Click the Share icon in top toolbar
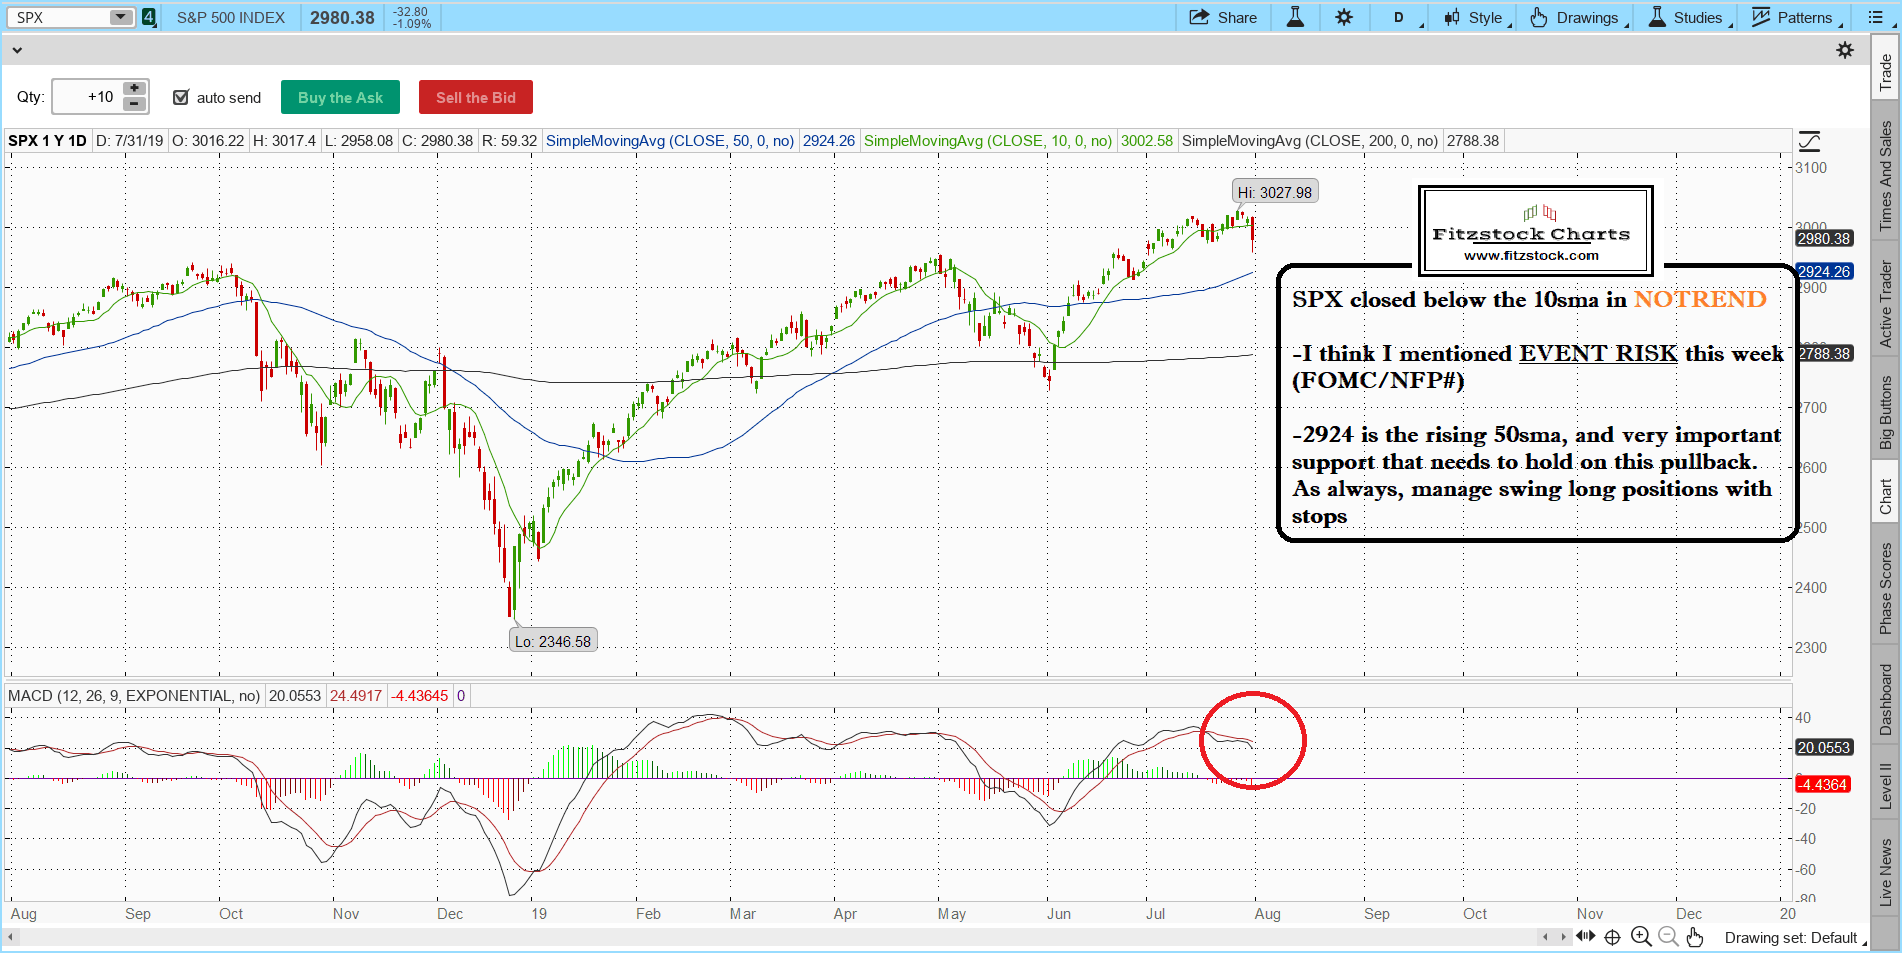1902x953 pixels. point(1222,17)
